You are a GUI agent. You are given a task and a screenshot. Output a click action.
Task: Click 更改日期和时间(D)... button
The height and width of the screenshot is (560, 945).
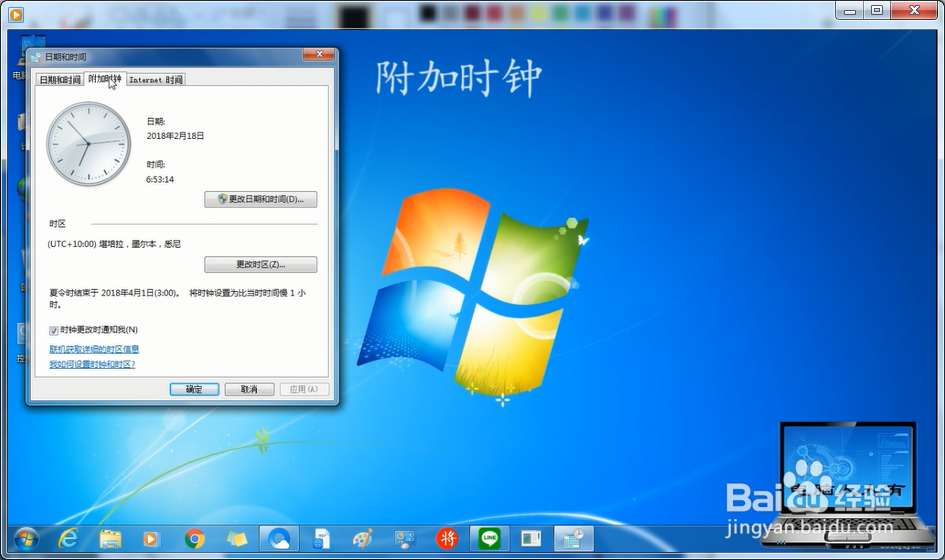260,199
